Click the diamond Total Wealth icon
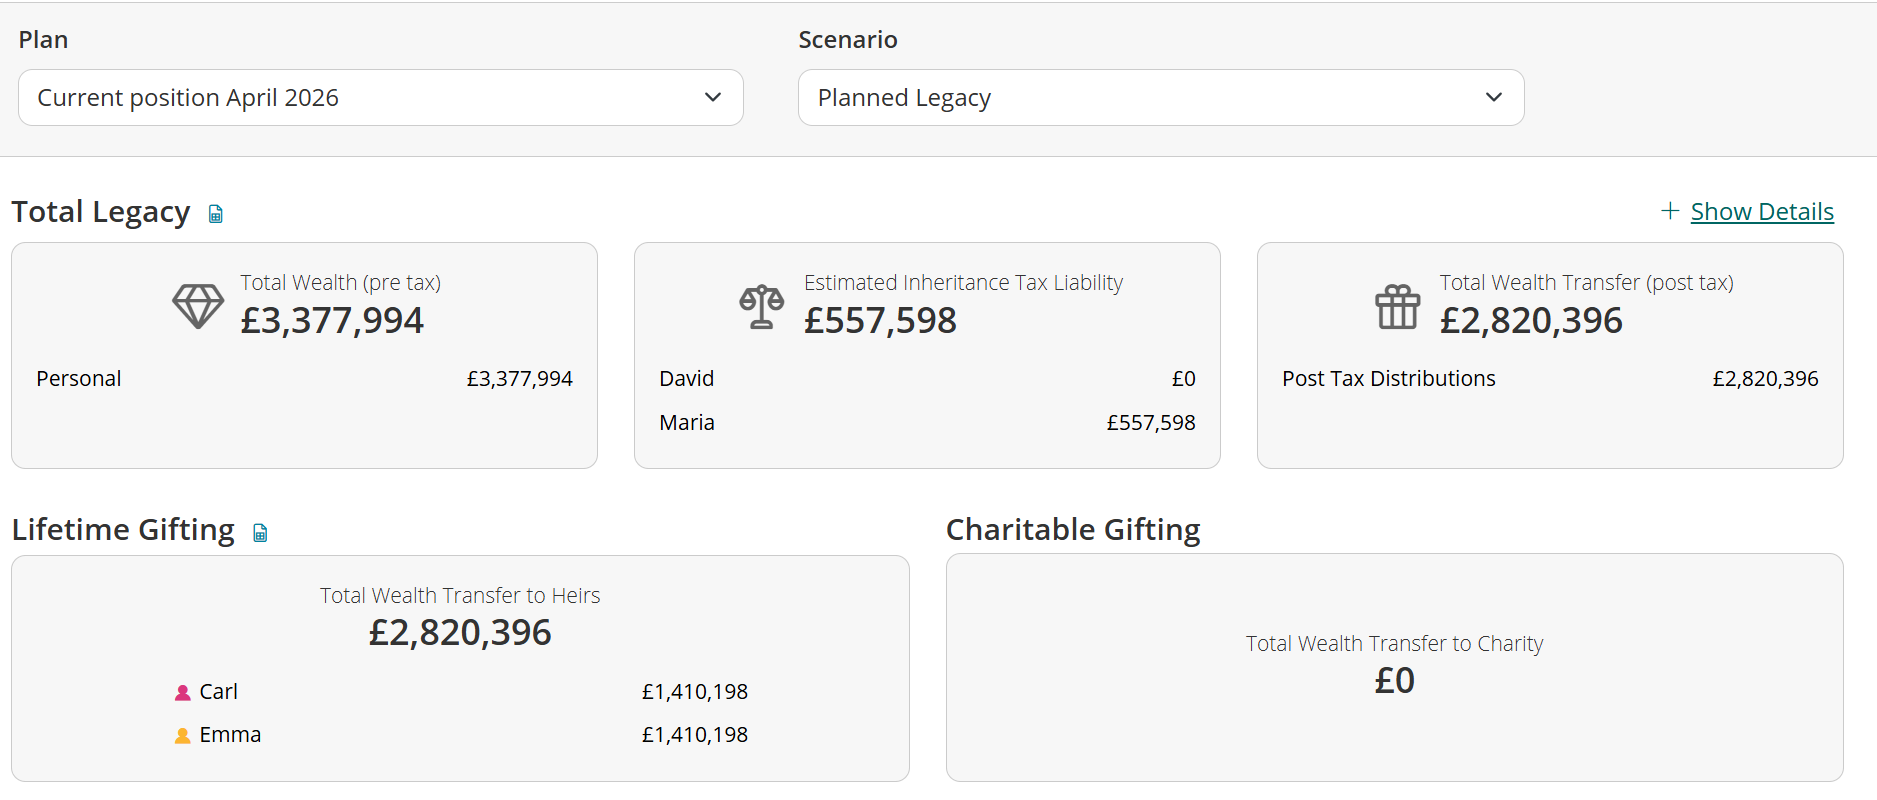The image size is (1877, 800). 198,306
